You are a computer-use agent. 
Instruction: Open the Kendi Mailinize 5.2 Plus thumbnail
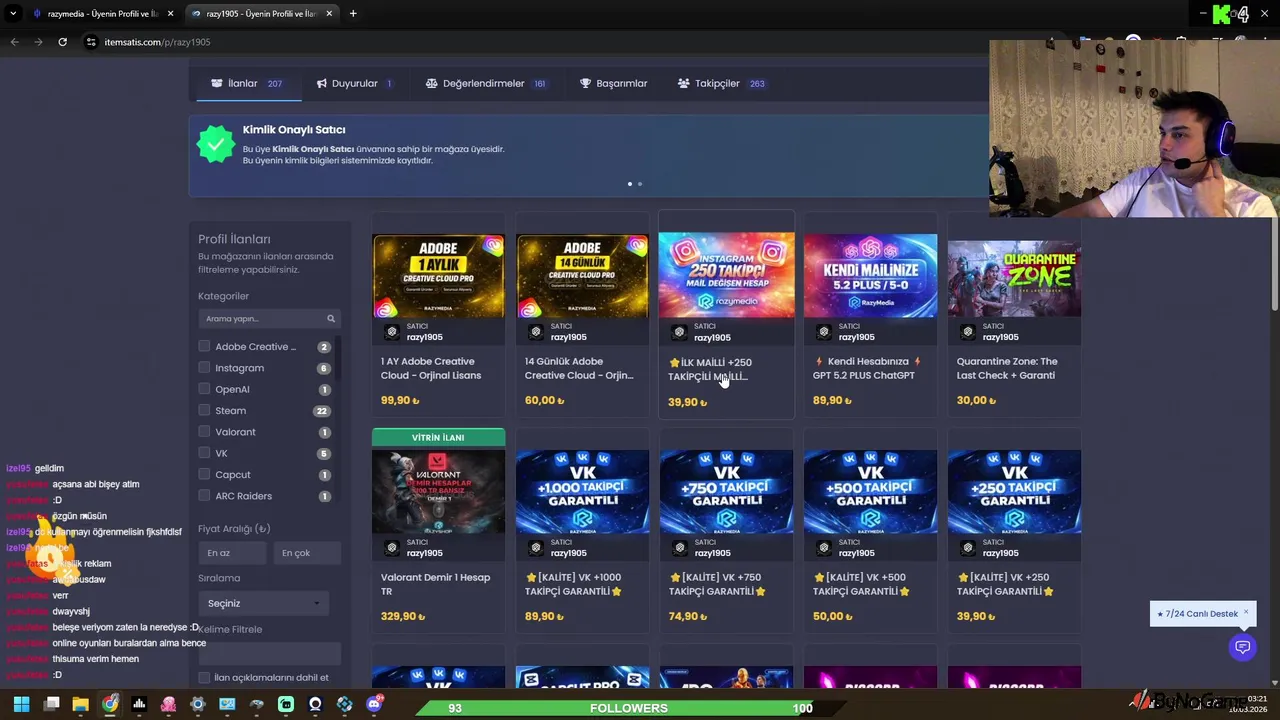point(870,275)
